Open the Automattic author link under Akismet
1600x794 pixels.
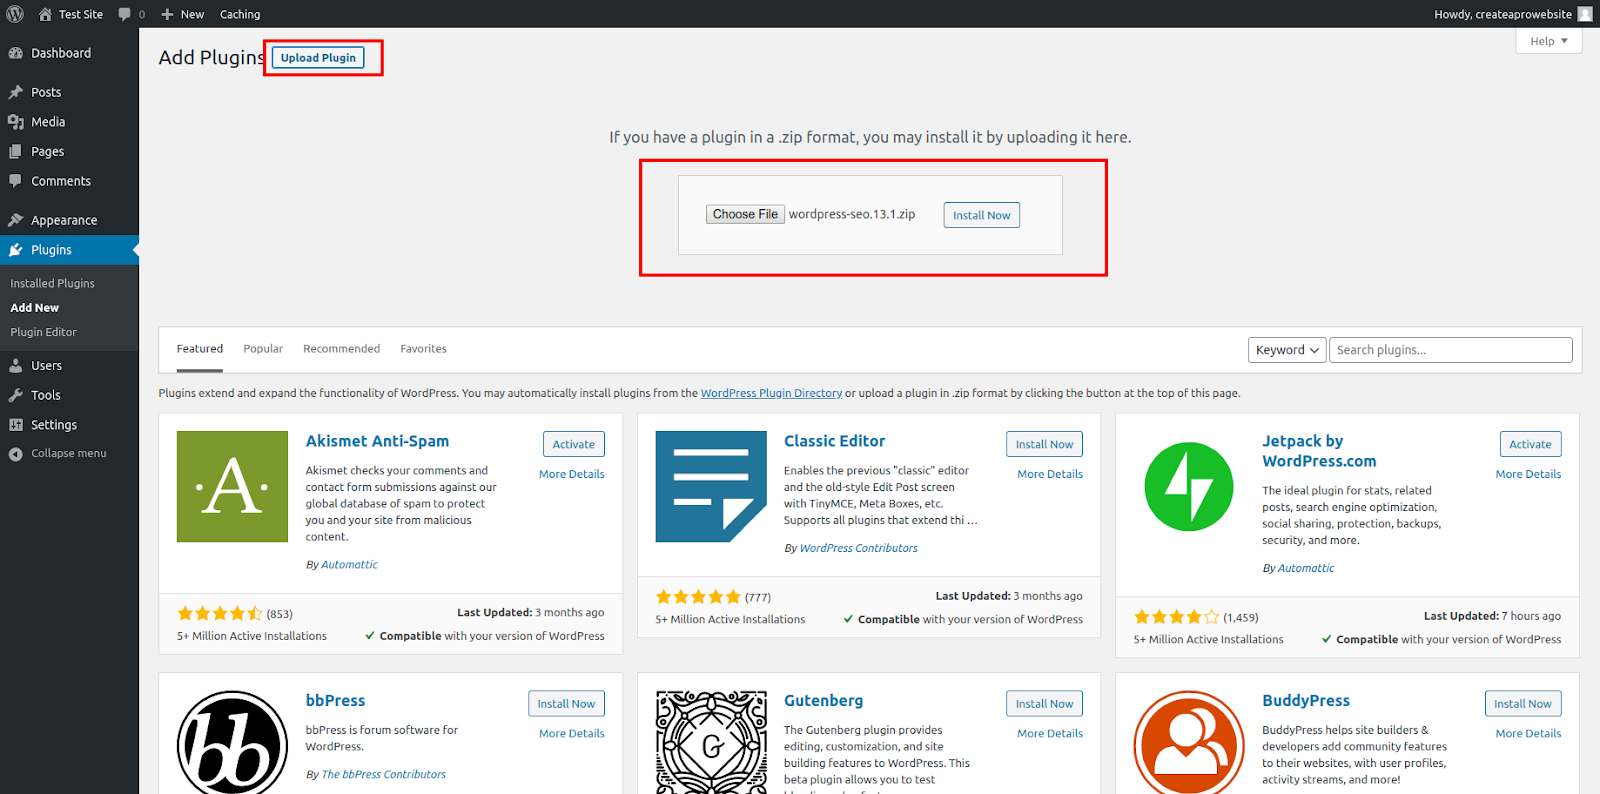click(x=349, y=565)
